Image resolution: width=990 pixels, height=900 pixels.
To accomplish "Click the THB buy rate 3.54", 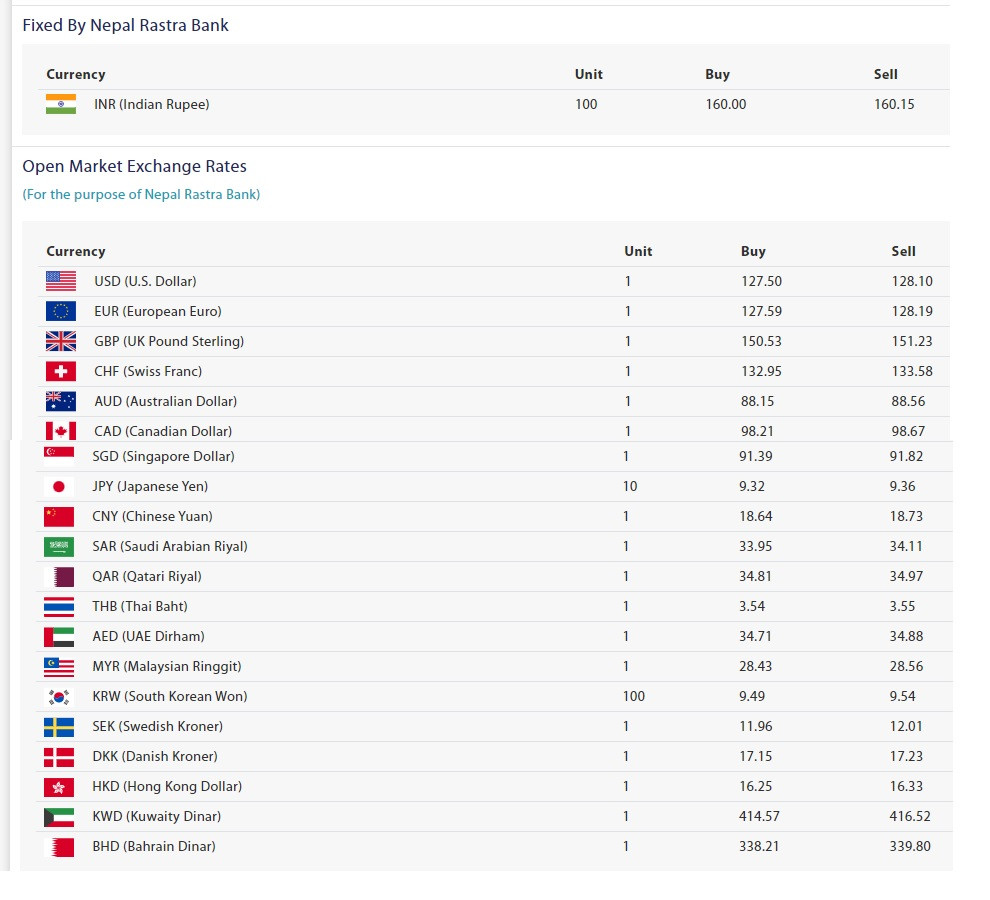I will coord(752,606).
